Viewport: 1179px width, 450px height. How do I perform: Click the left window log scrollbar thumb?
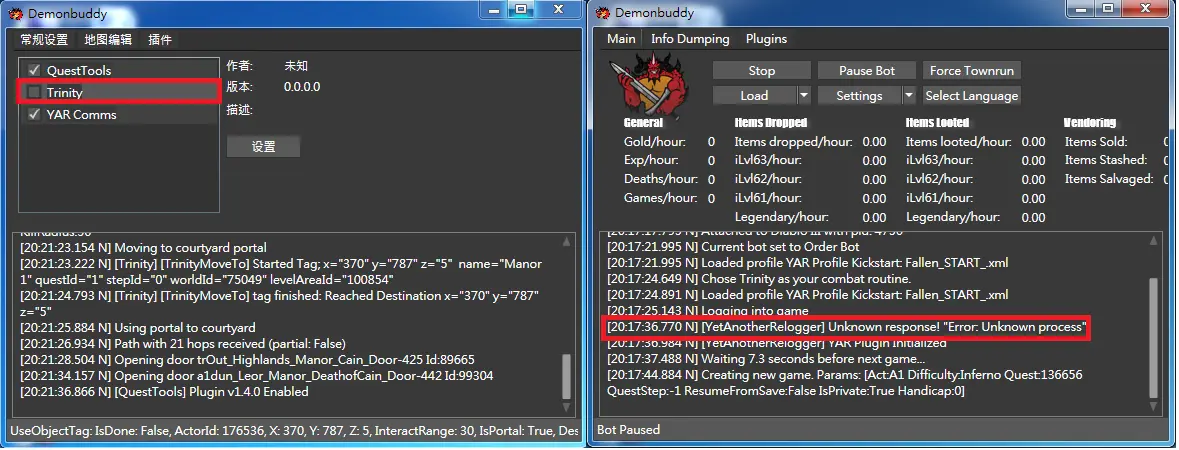click(566, 375)
